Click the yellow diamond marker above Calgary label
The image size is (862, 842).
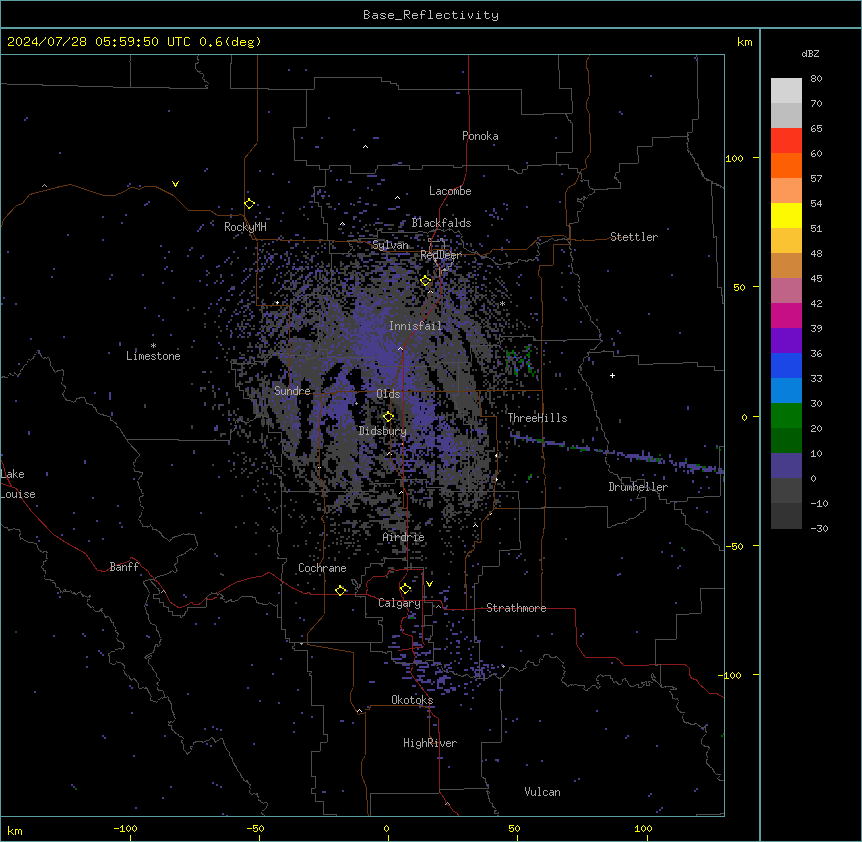[x=405, y=589]
